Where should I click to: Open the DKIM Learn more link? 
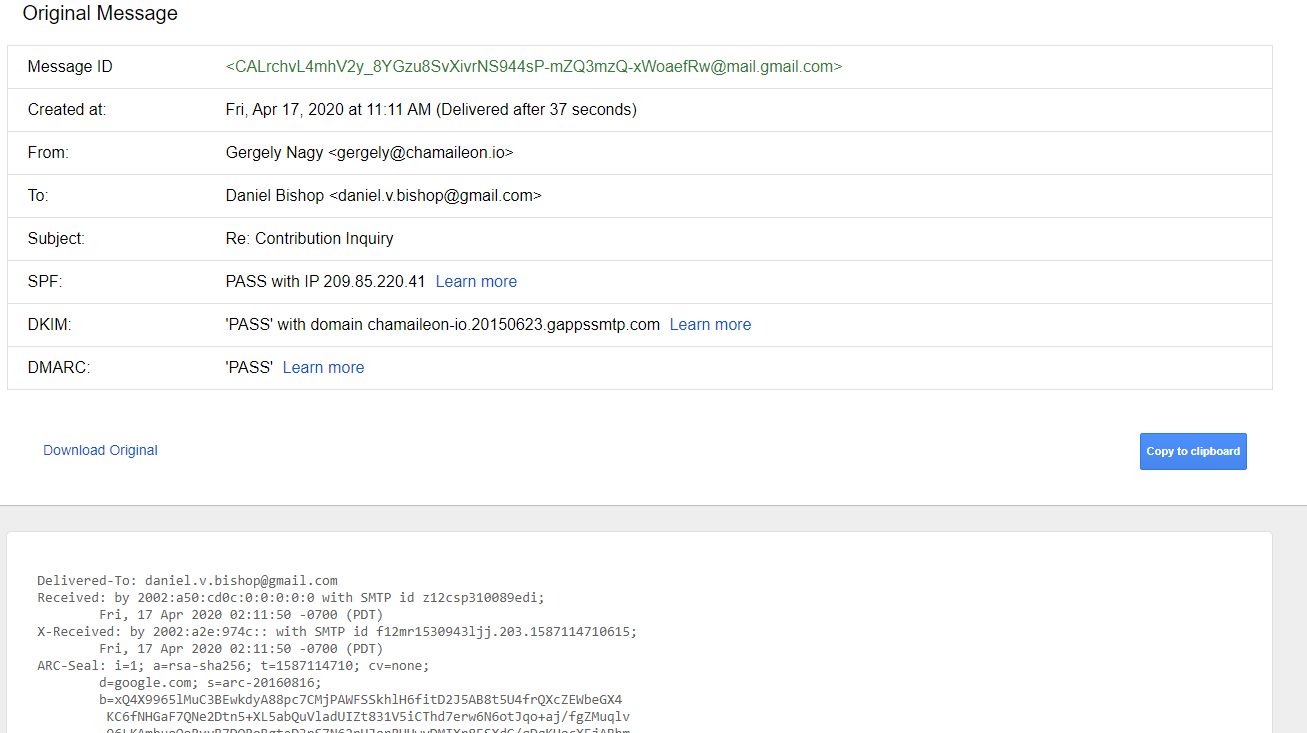coord(710,324)
